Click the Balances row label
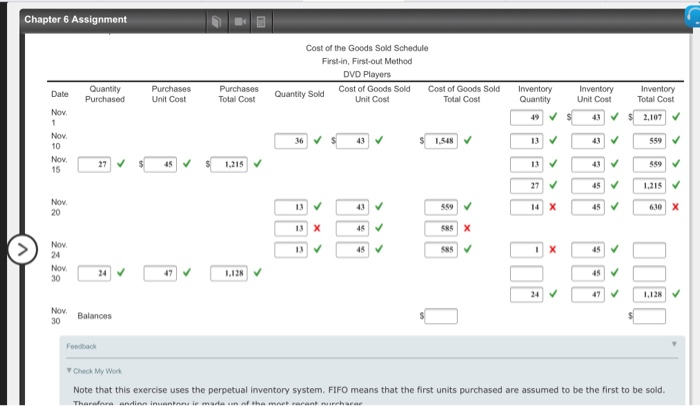Viewport: 700px width, 406px height. pos(94,316)
